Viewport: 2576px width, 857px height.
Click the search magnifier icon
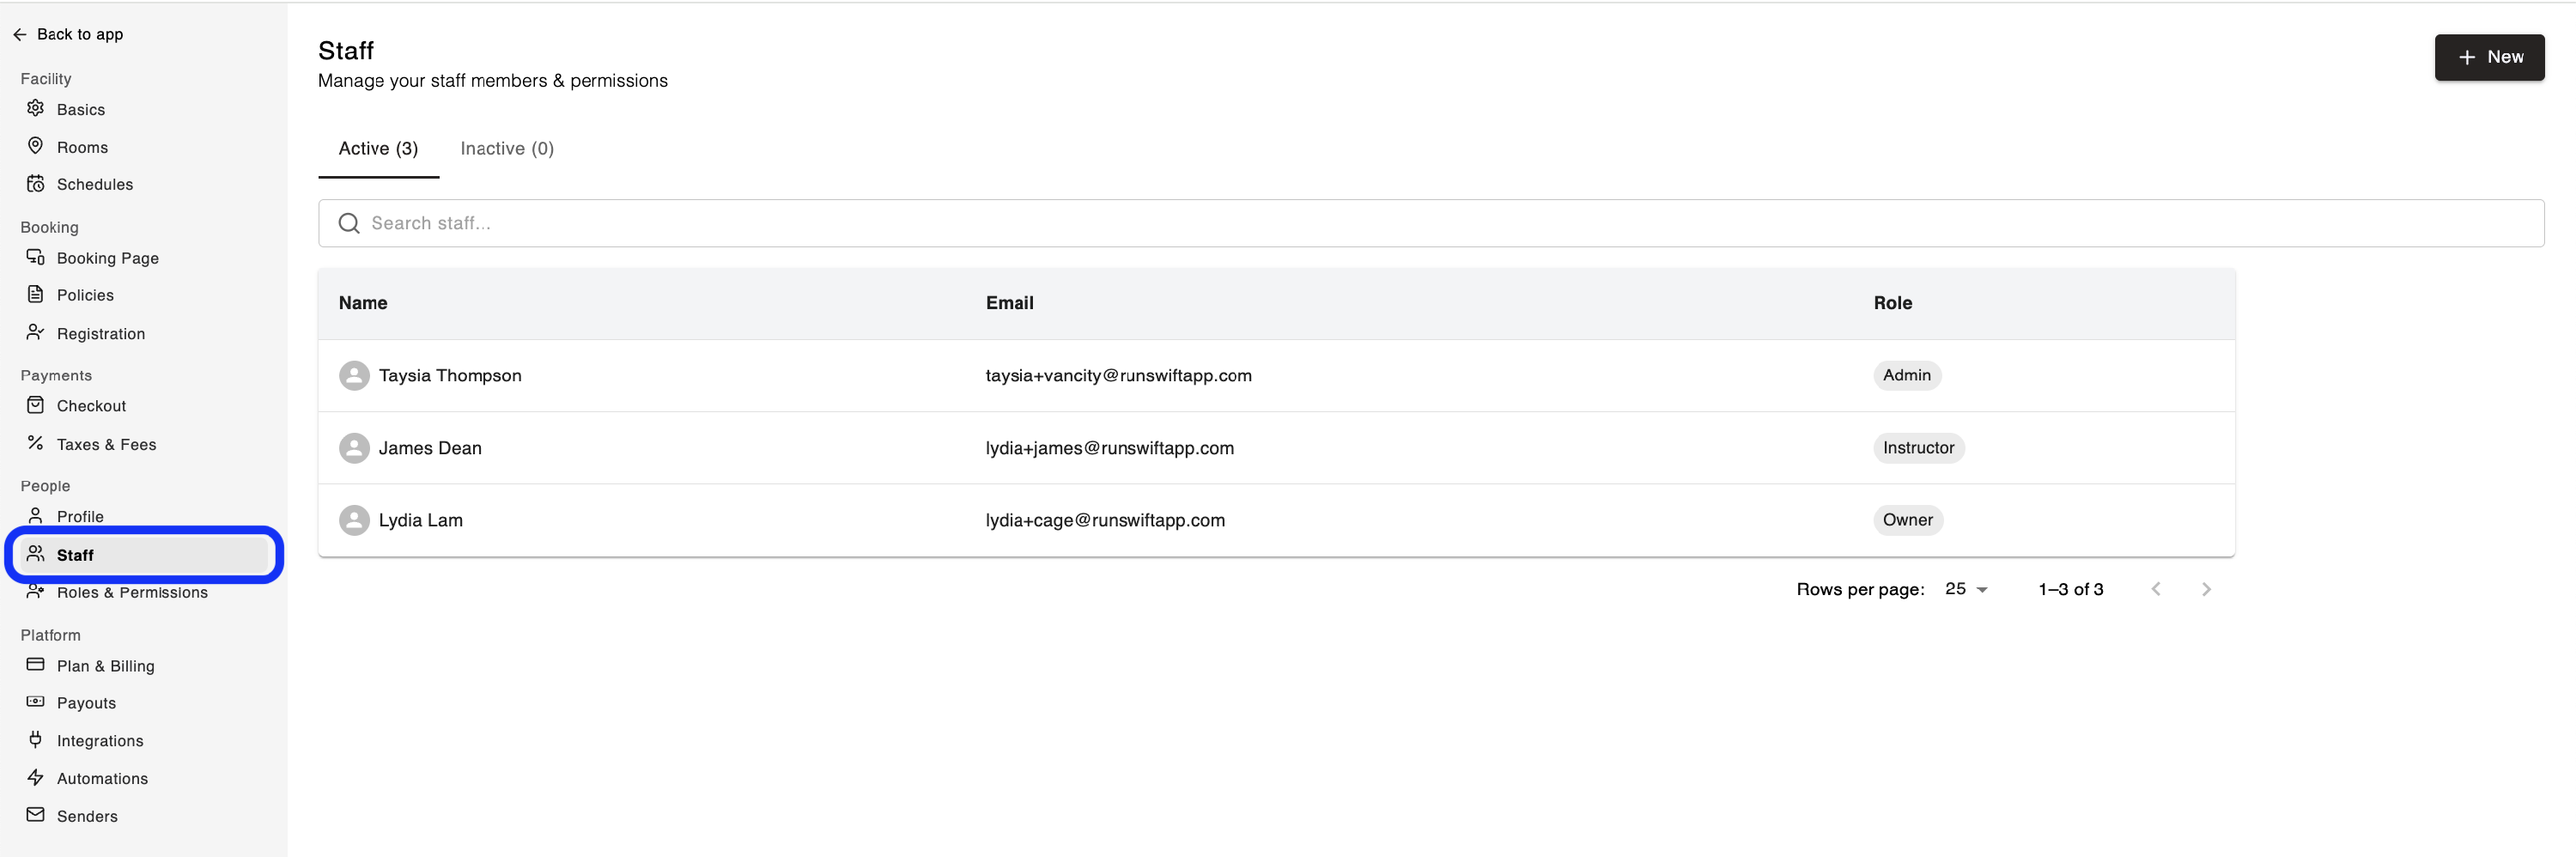pyautogui.click(x=349, y=223)
